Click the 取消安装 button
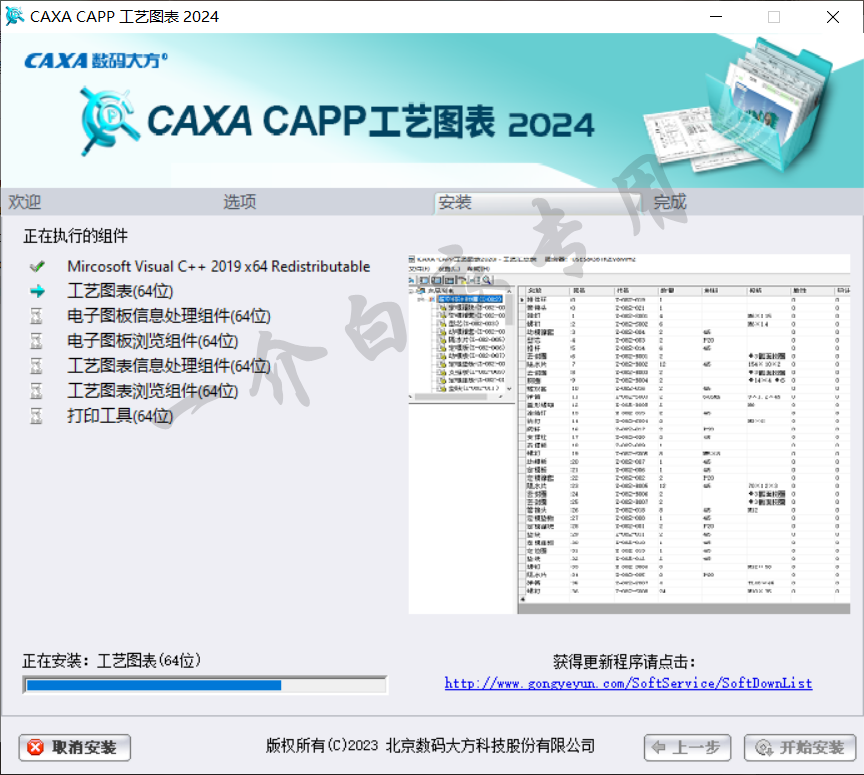This screenshot has height=775, width=864. tap(74, 747)
